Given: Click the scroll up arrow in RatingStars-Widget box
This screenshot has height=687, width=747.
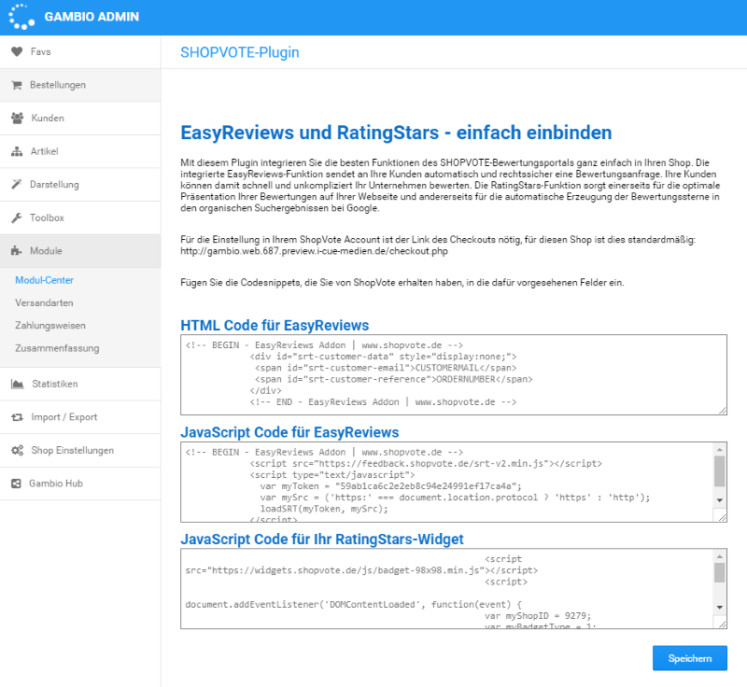Looking at the screenshot, I should click(x=719, y=555).
